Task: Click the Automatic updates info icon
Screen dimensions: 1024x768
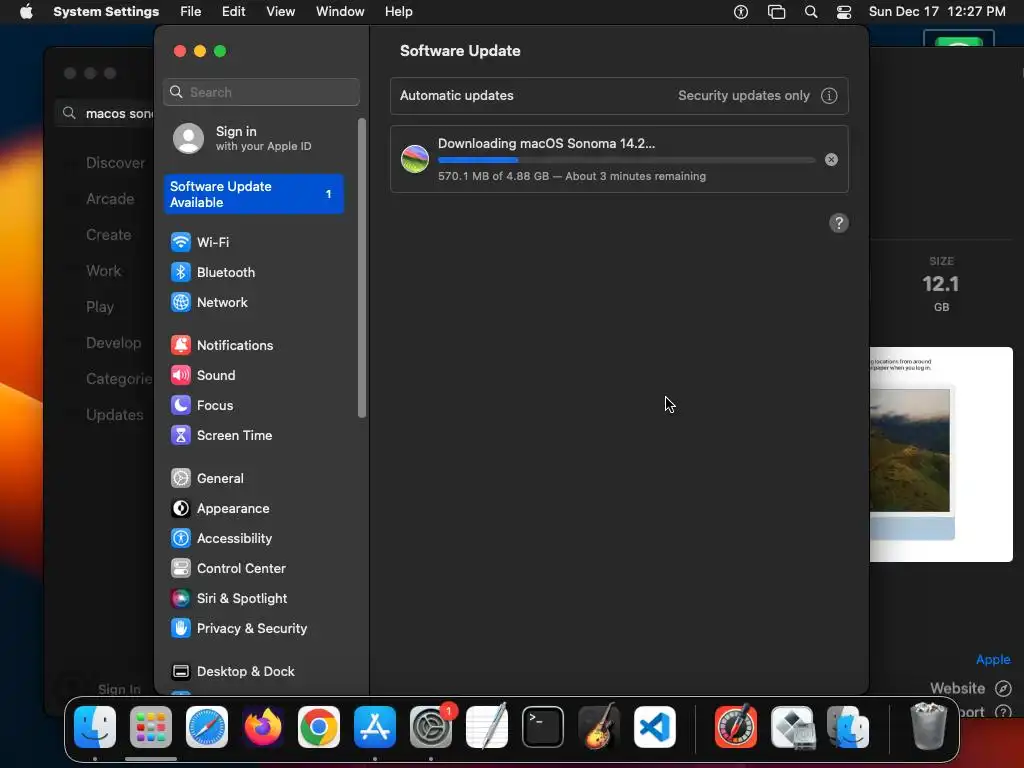Action: click(829, 96)
